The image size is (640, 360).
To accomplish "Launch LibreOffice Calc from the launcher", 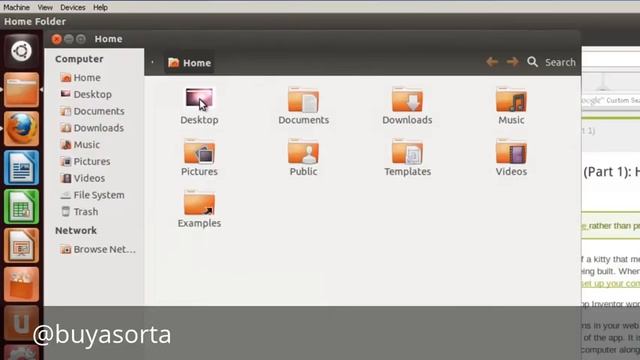I will [21, 207].
